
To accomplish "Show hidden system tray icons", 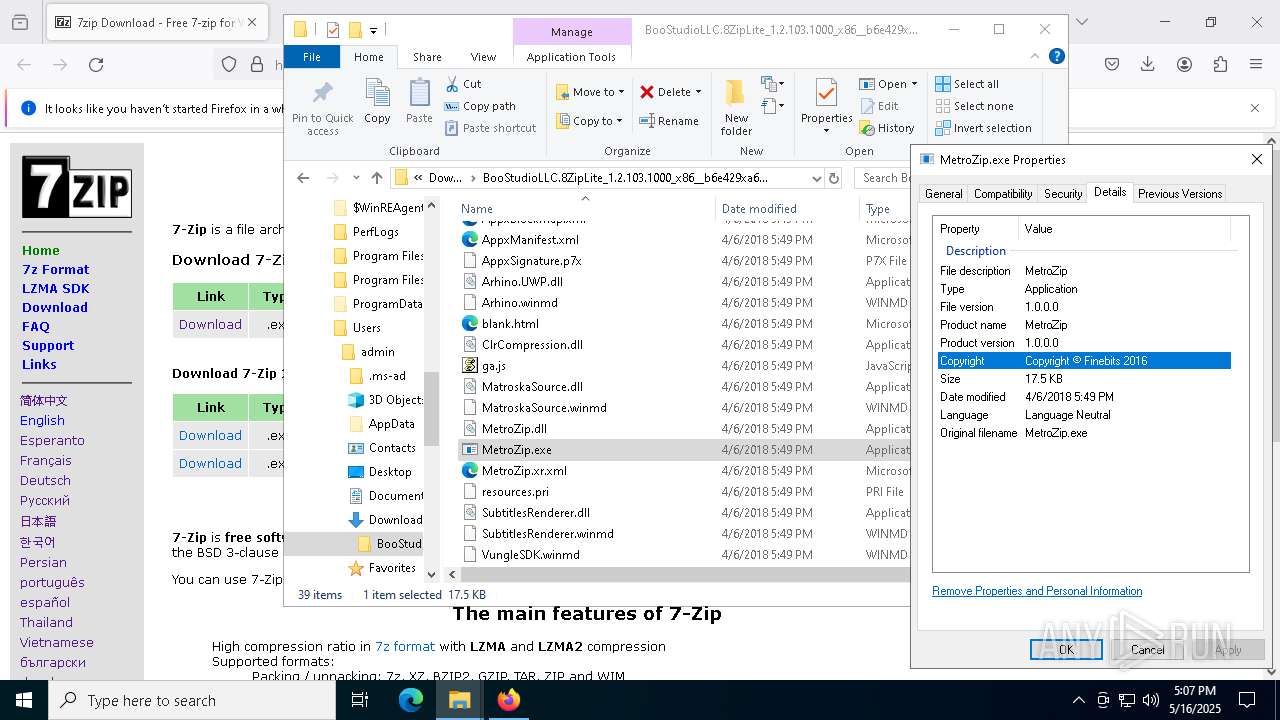I will tap(1078, 700).
